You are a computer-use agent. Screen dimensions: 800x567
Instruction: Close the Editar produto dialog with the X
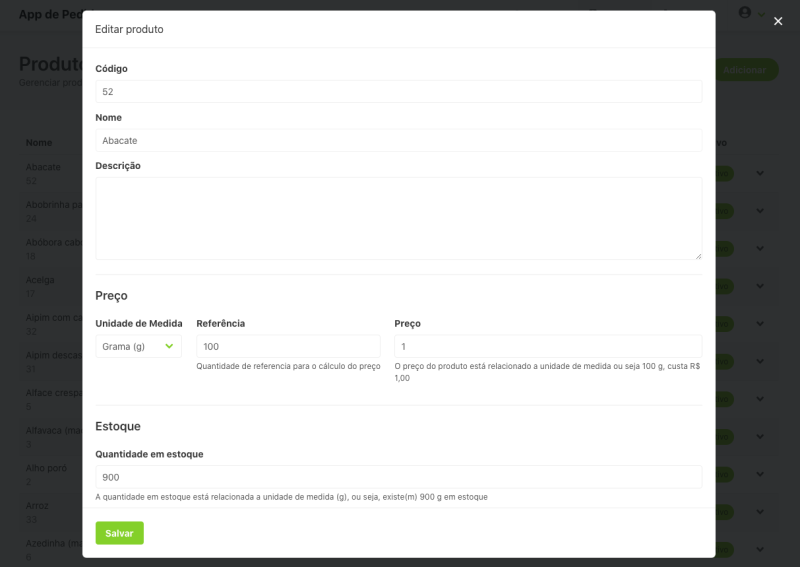pyautogui.click(x=778, y=21)
